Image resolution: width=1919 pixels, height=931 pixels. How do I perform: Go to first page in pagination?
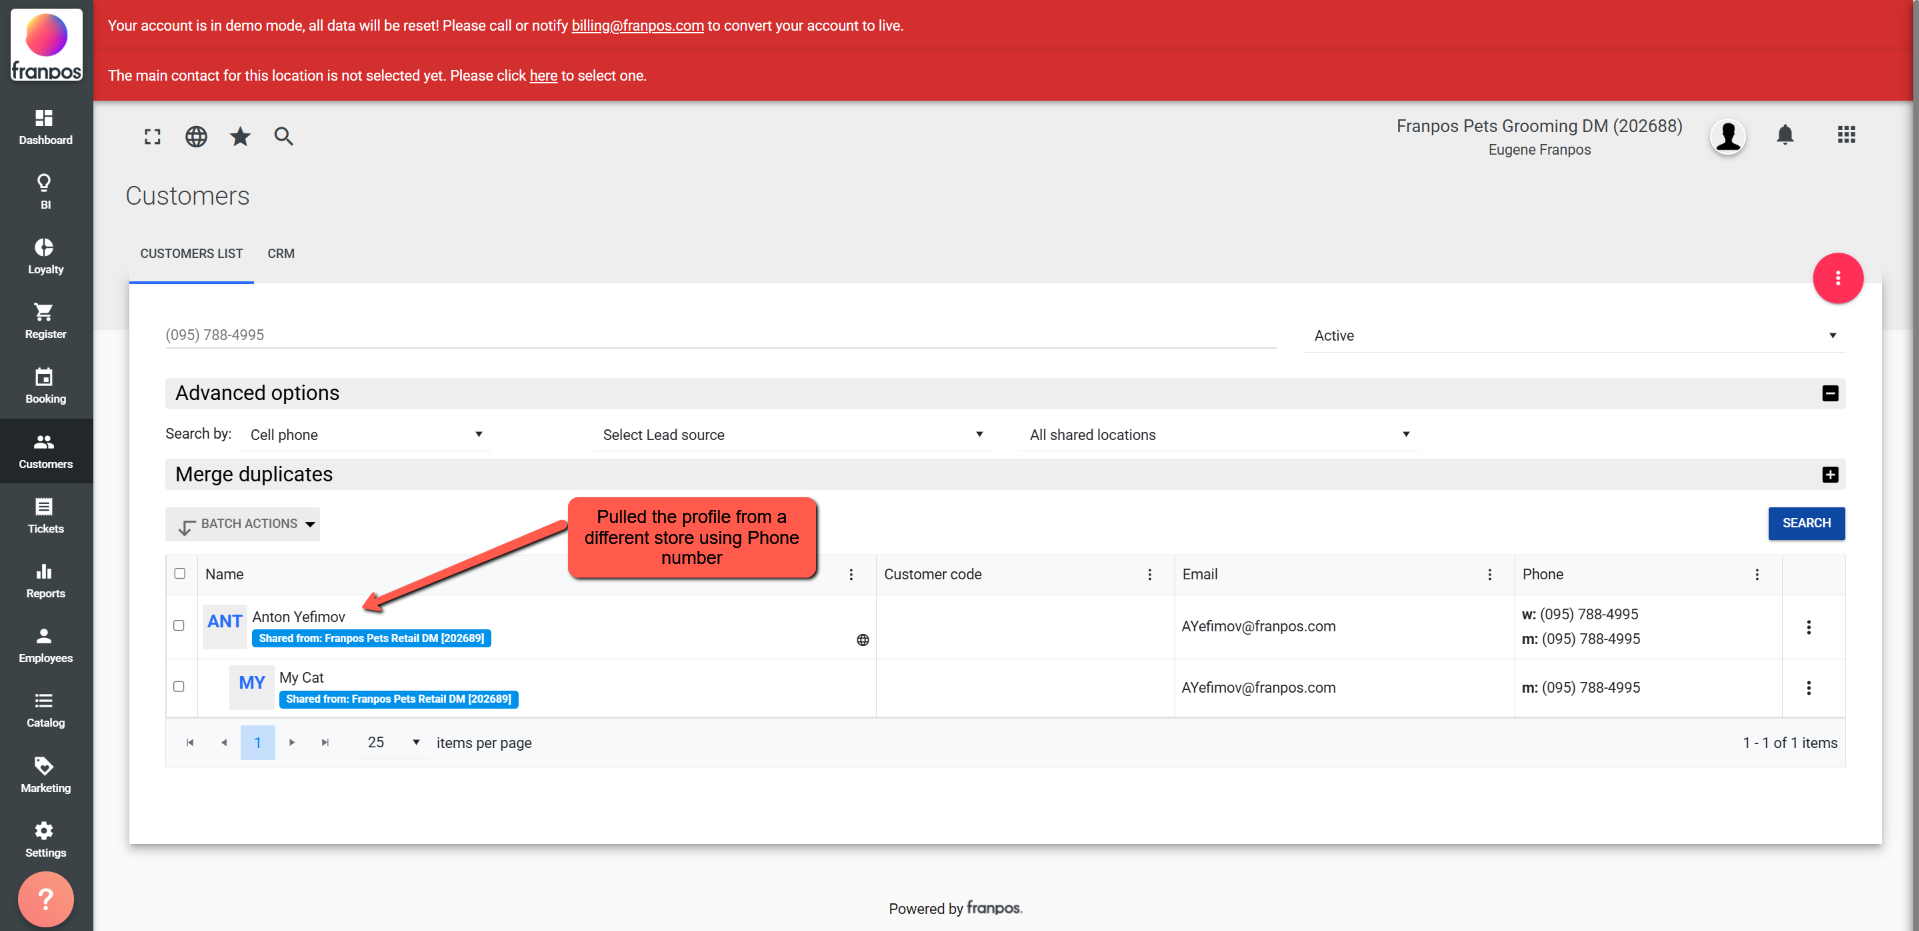click(x=190, y=743)
